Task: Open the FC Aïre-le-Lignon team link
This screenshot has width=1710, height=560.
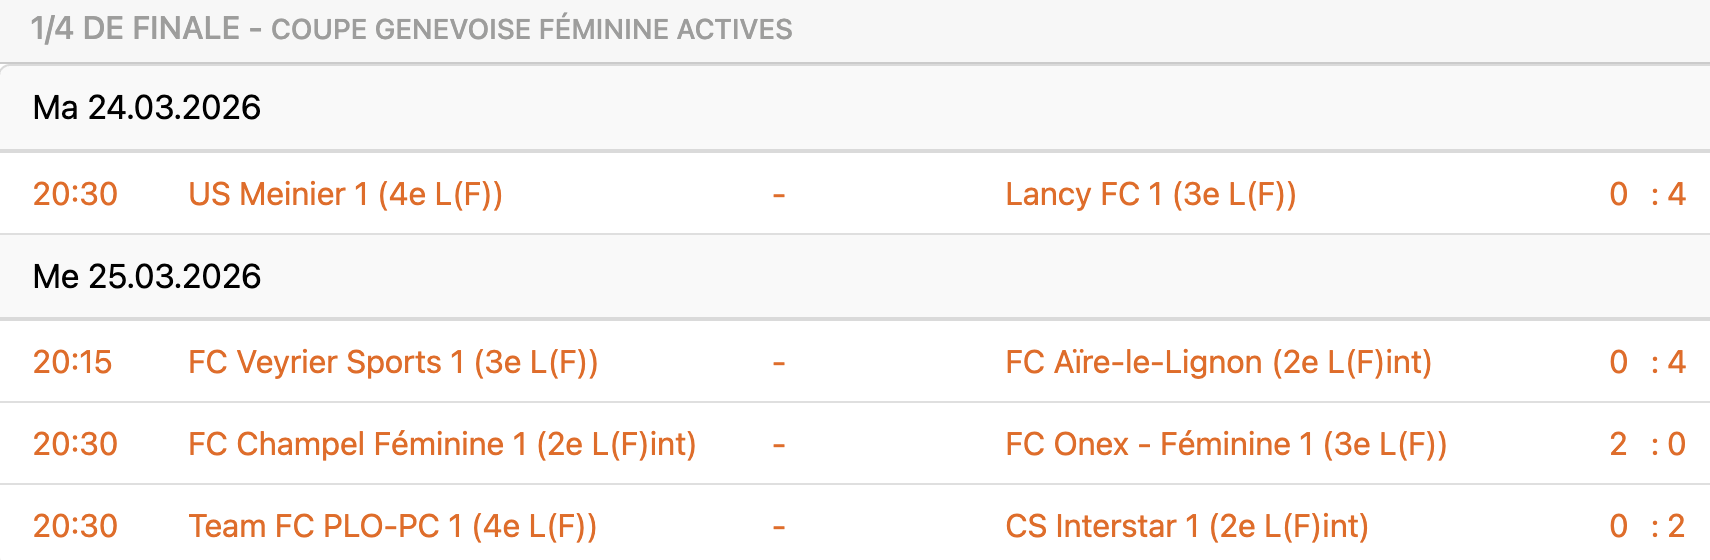Action: click(x=1218, y=362)
